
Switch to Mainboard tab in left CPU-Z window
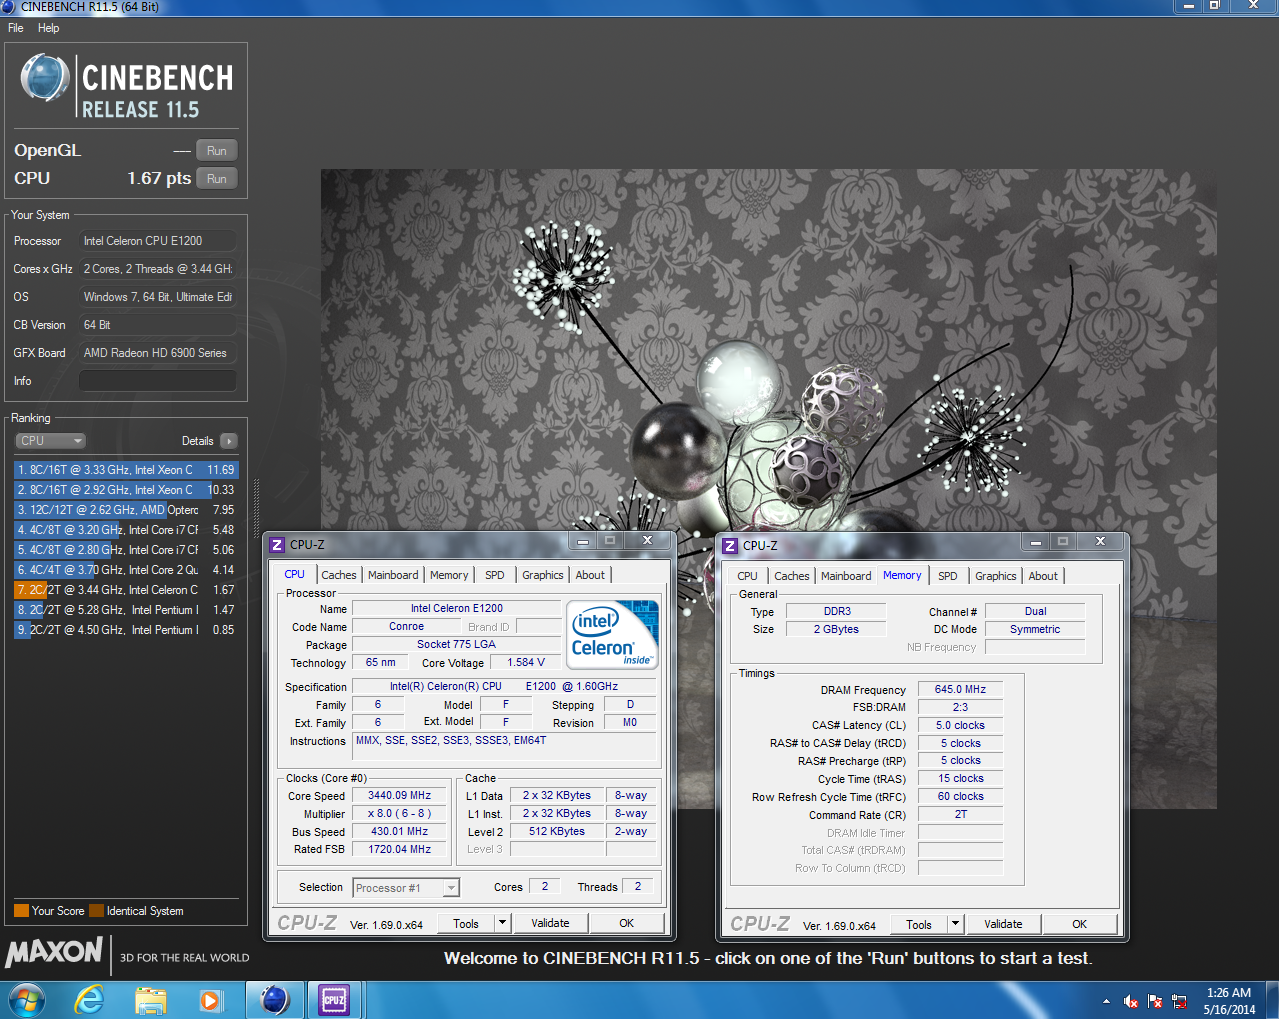coord(393,575)
